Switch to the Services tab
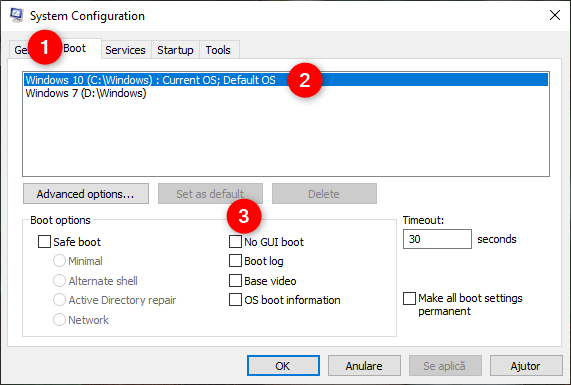571x385 pixels. coord(125,50)
